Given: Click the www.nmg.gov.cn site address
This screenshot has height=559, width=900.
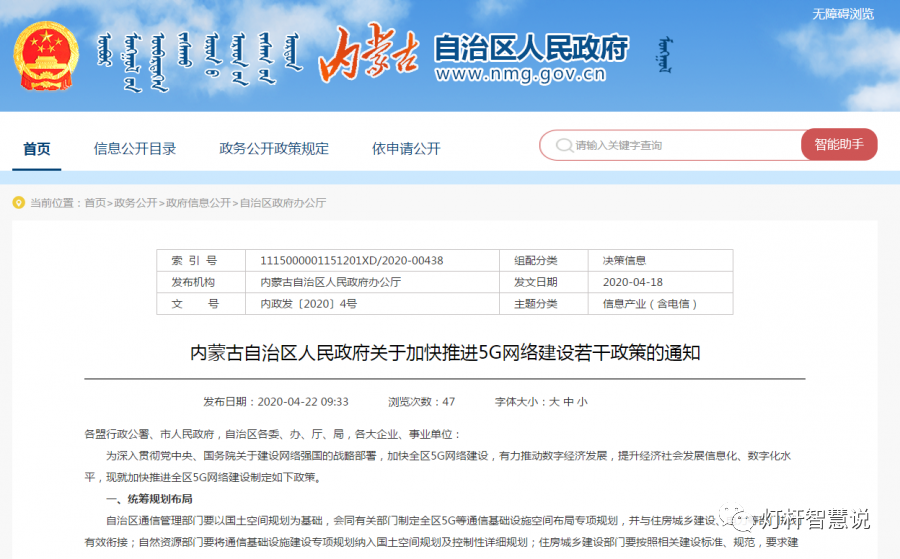Looking at the screenshot, I should (520, 74).
